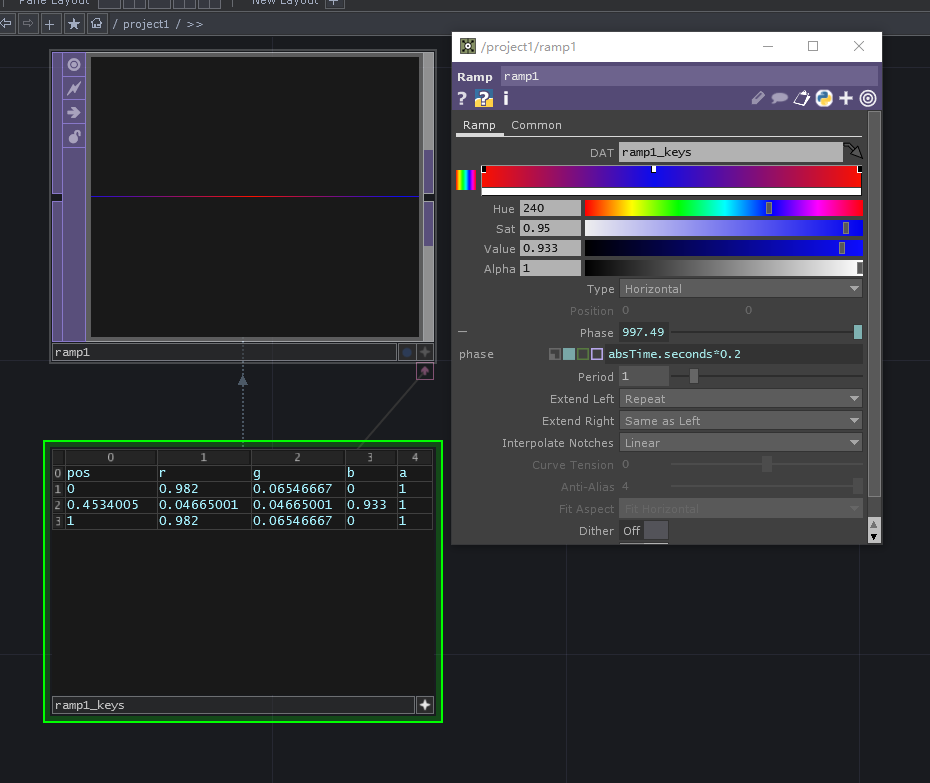Click the lightning bolt icon on the viewer sidebar

pos(73,88)
